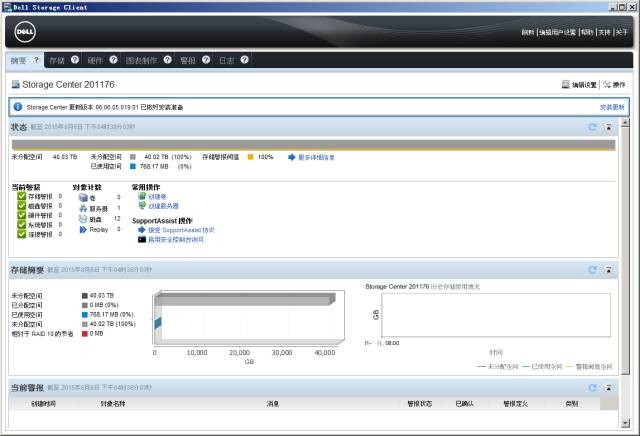Switch to the Logs (日志) tab
Screen dimensions: 640x436
(227, 60)
